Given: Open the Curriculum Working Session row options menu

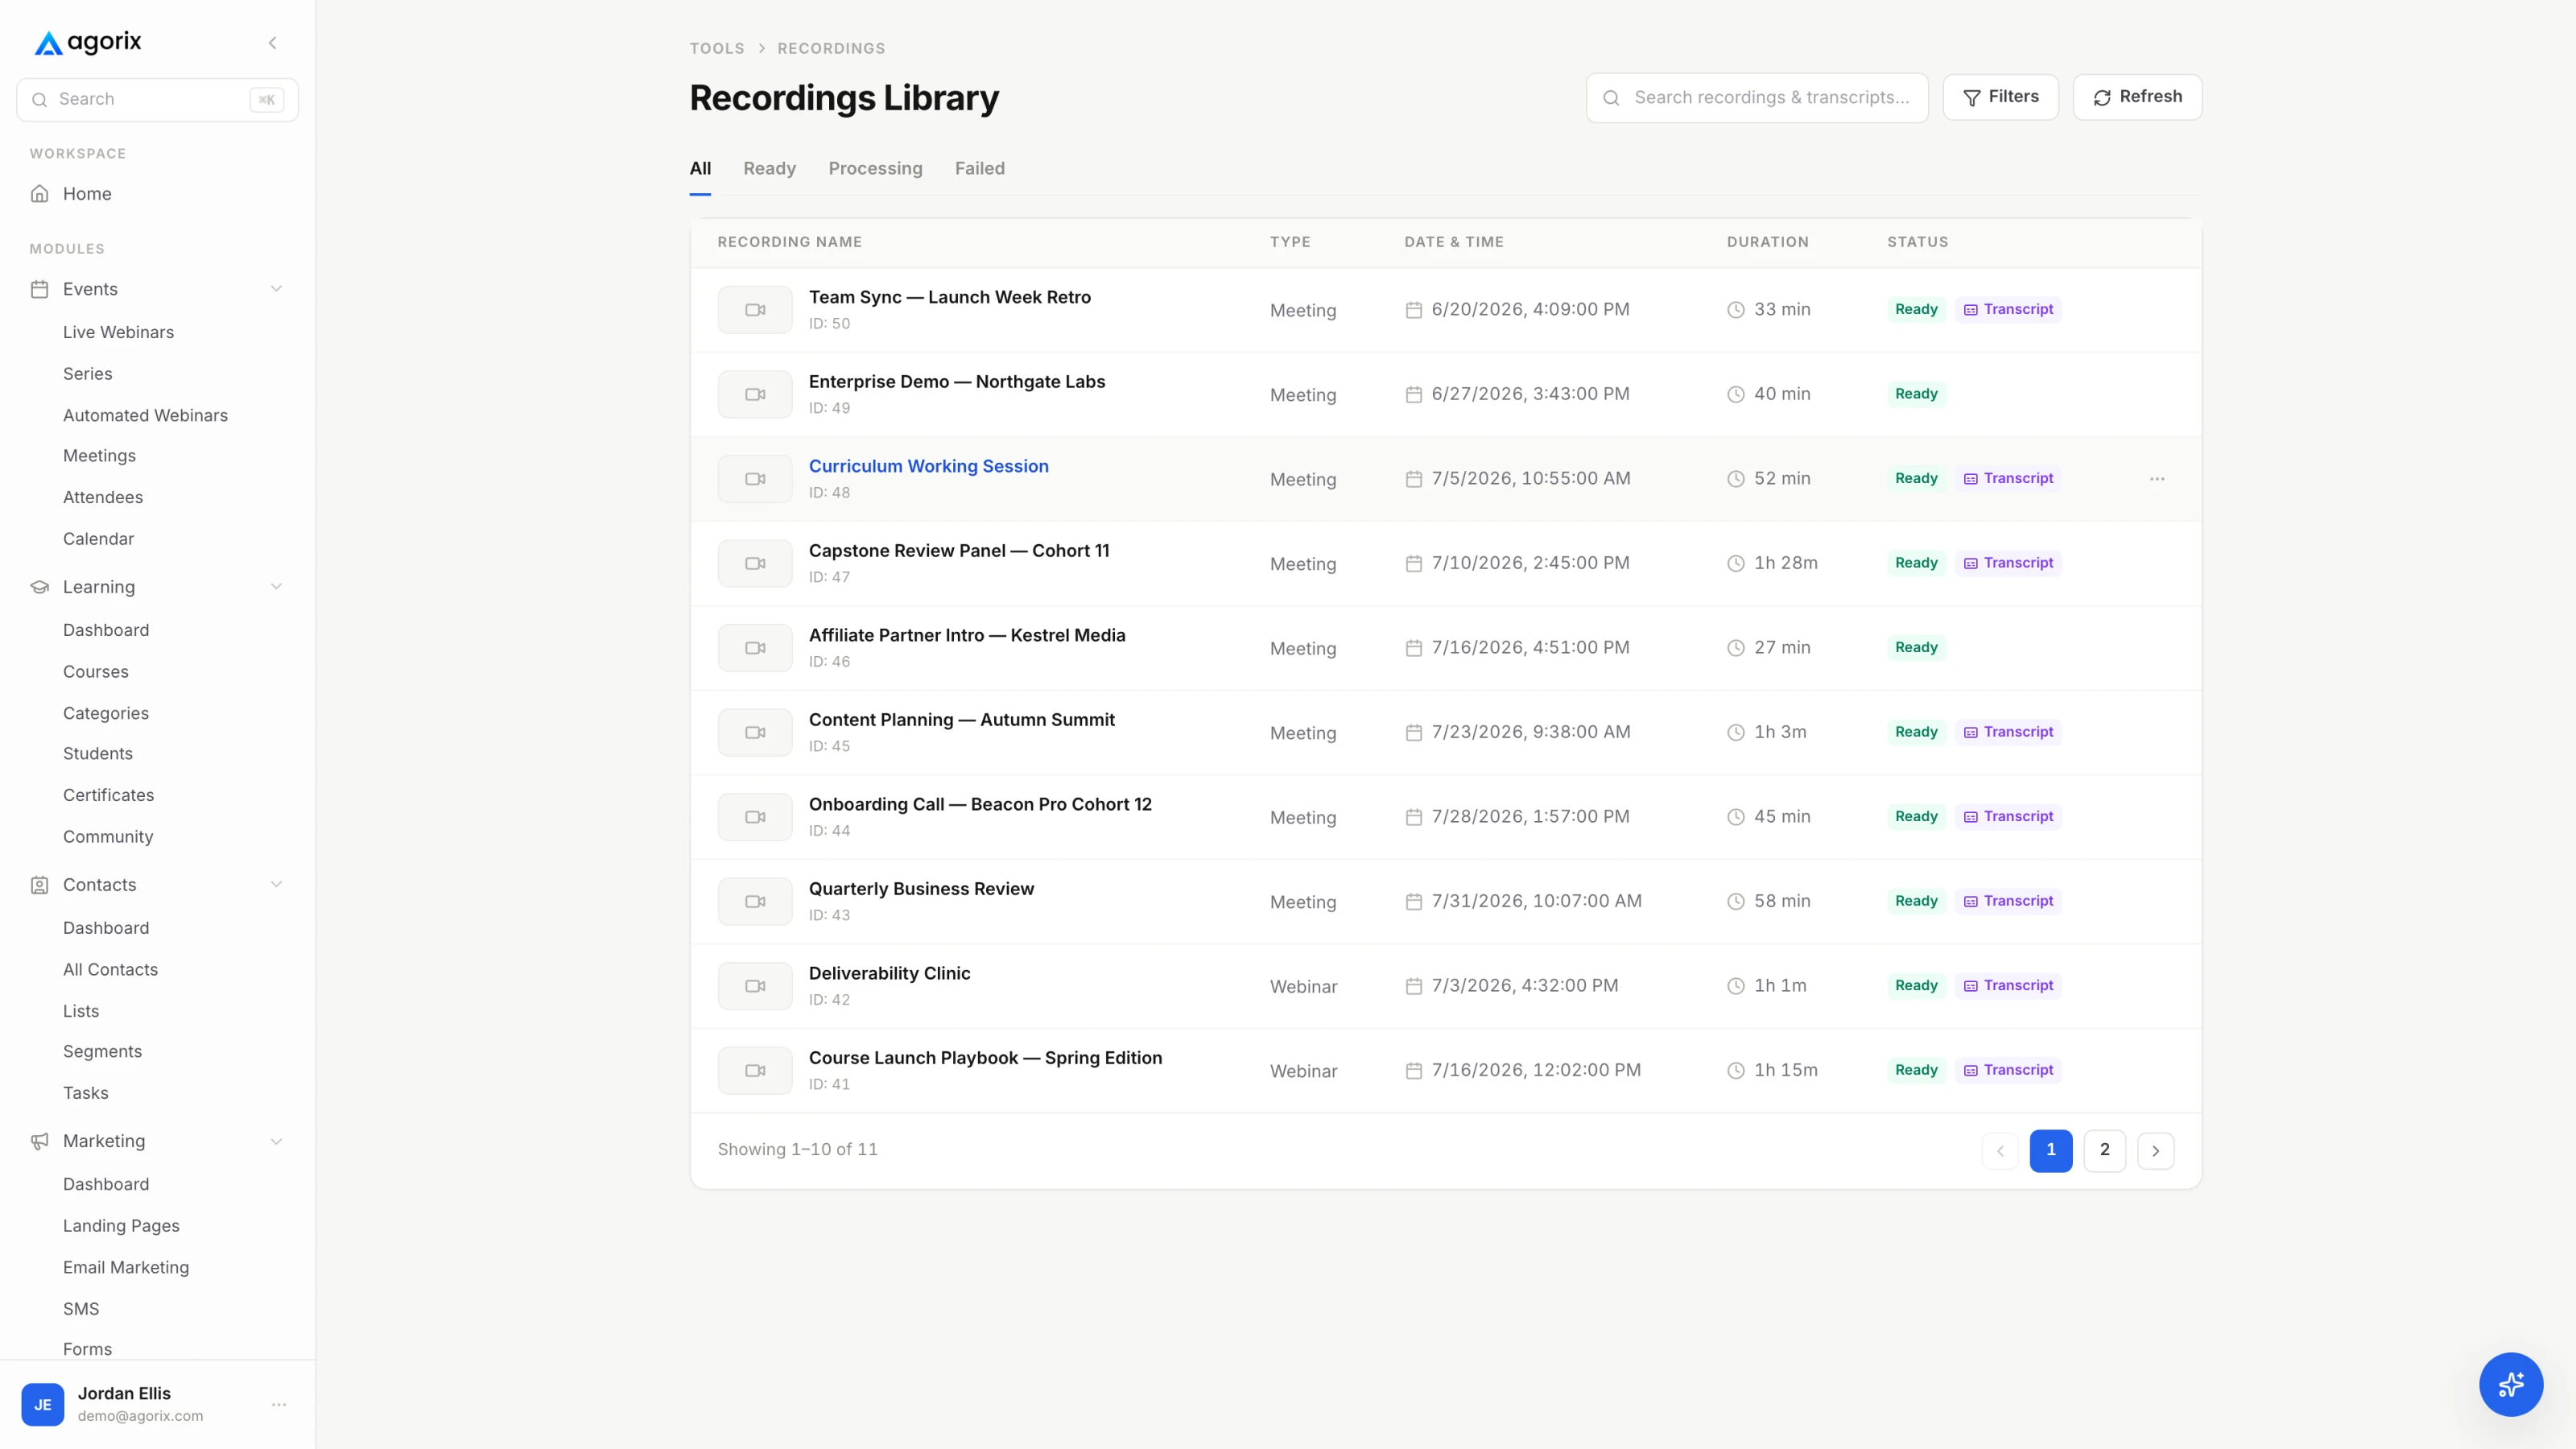Looking at the screenshot, I should pos(2157,479).
